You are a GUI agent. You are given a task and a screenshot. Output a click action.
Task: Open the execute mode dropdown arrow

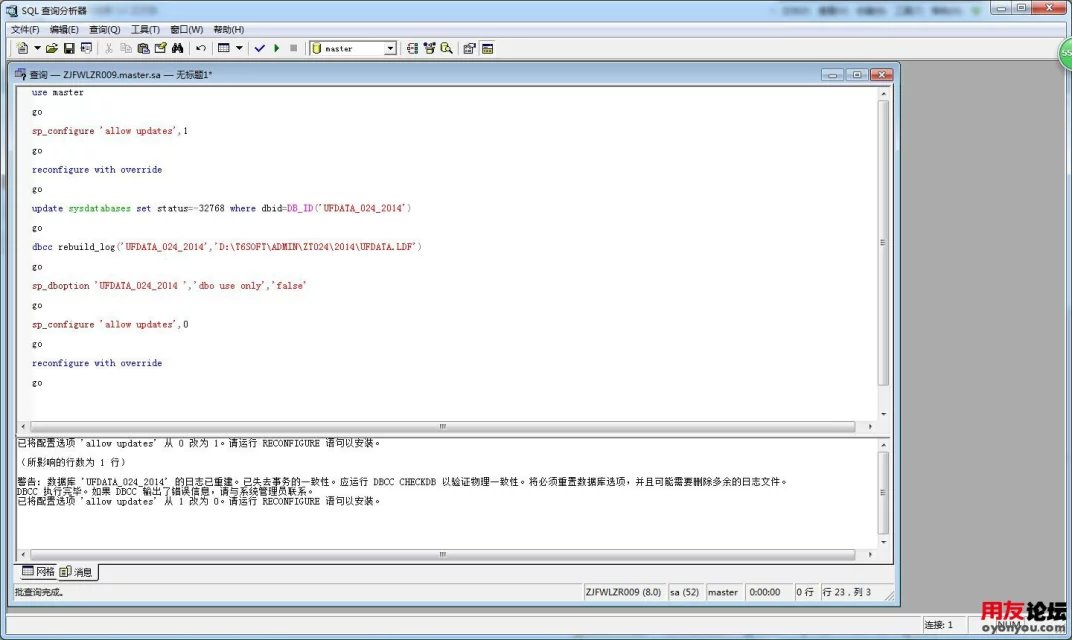coord(239,48)
